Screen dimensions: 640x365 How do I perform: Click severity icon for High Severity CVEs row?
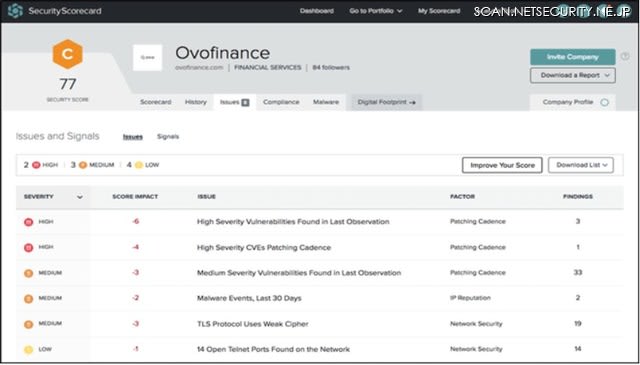click(x=28, y=247)
